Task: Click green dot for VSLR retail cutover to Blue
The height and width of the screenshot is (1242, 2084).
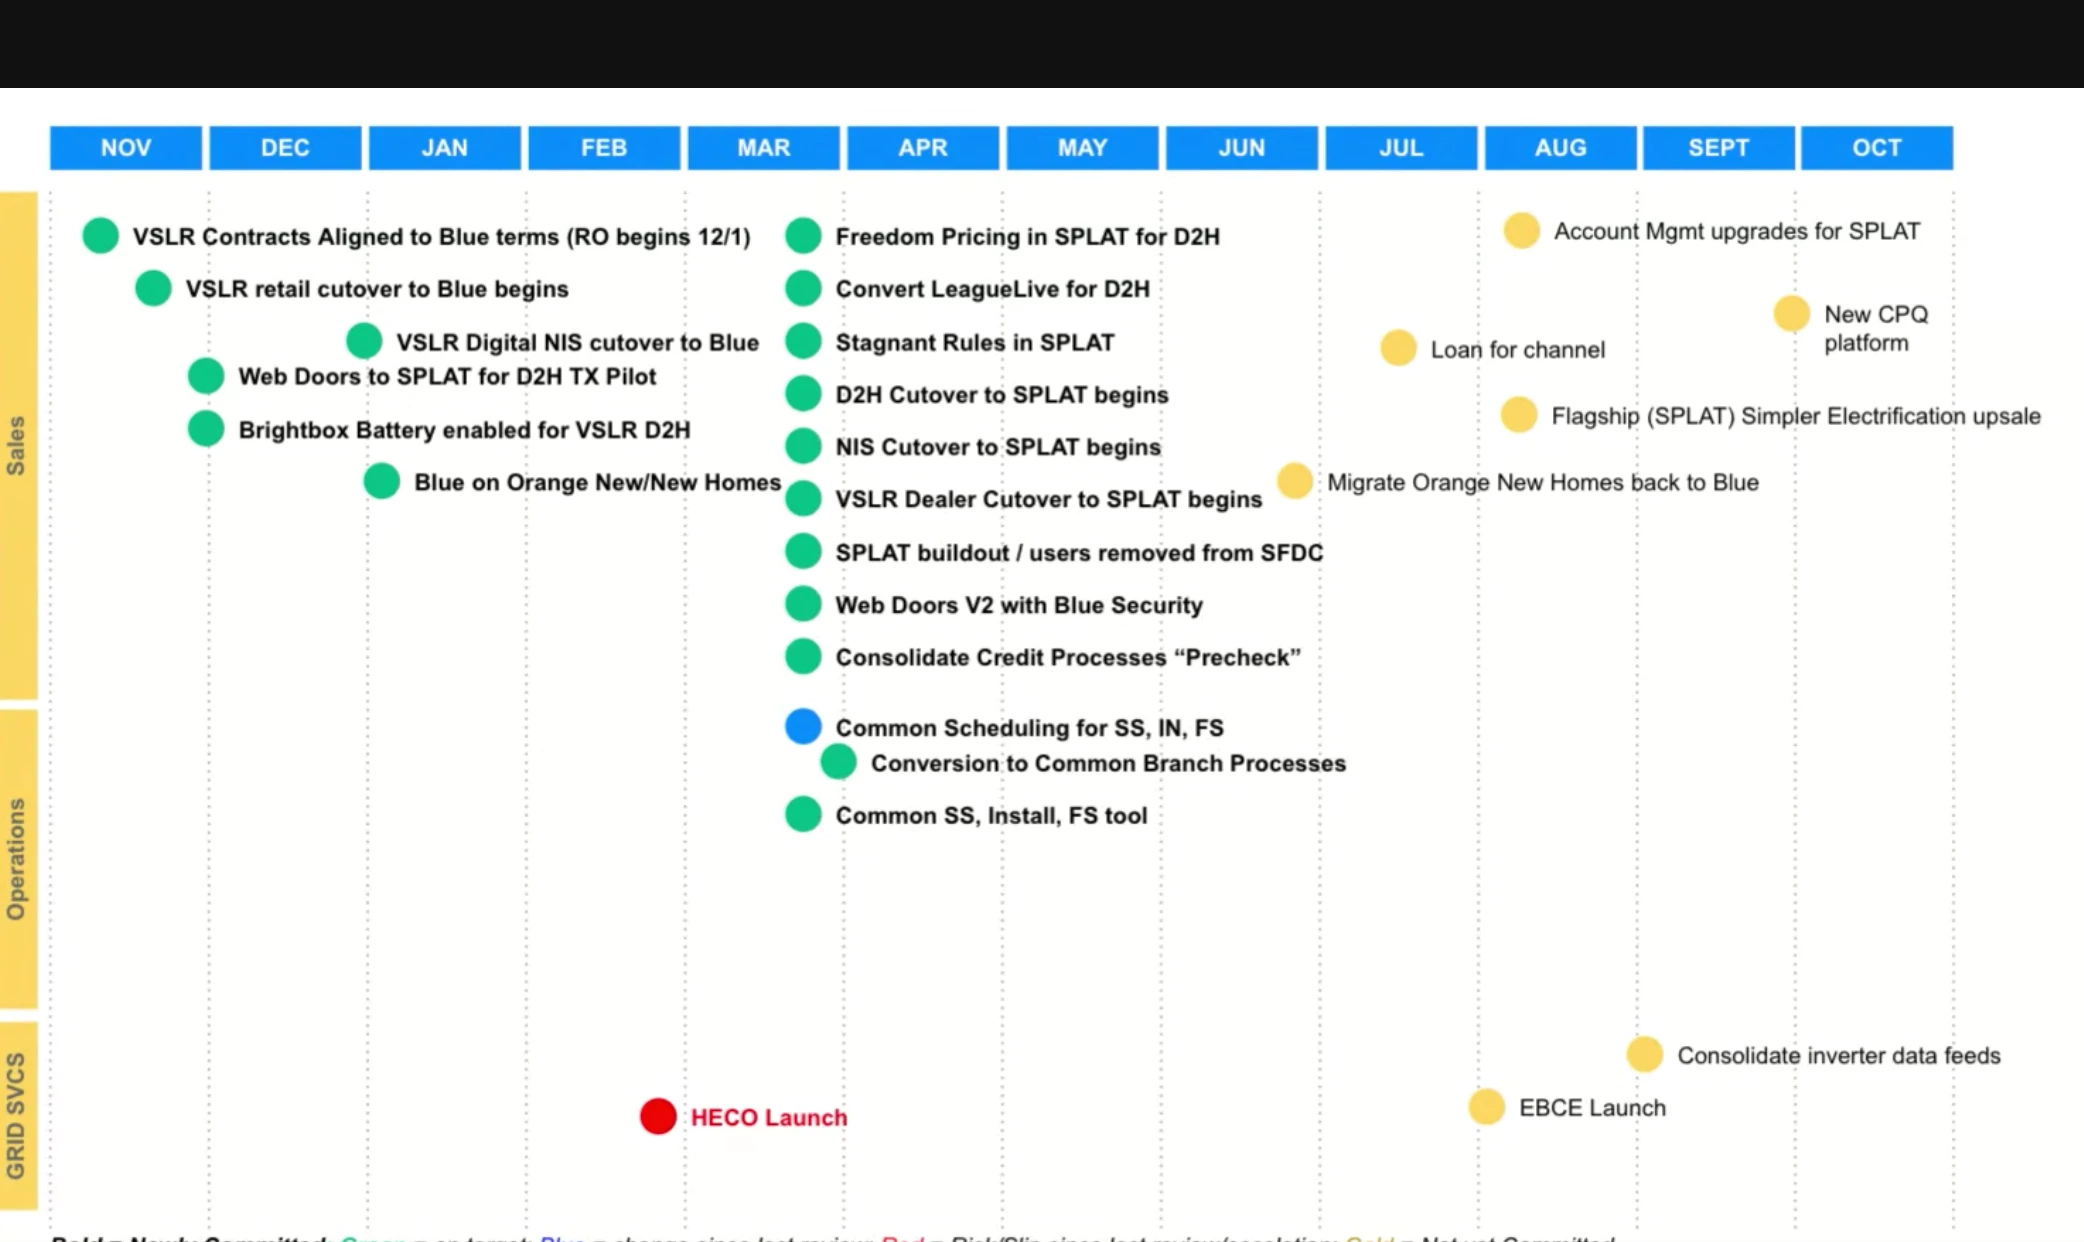Action: tap(153, 288)
